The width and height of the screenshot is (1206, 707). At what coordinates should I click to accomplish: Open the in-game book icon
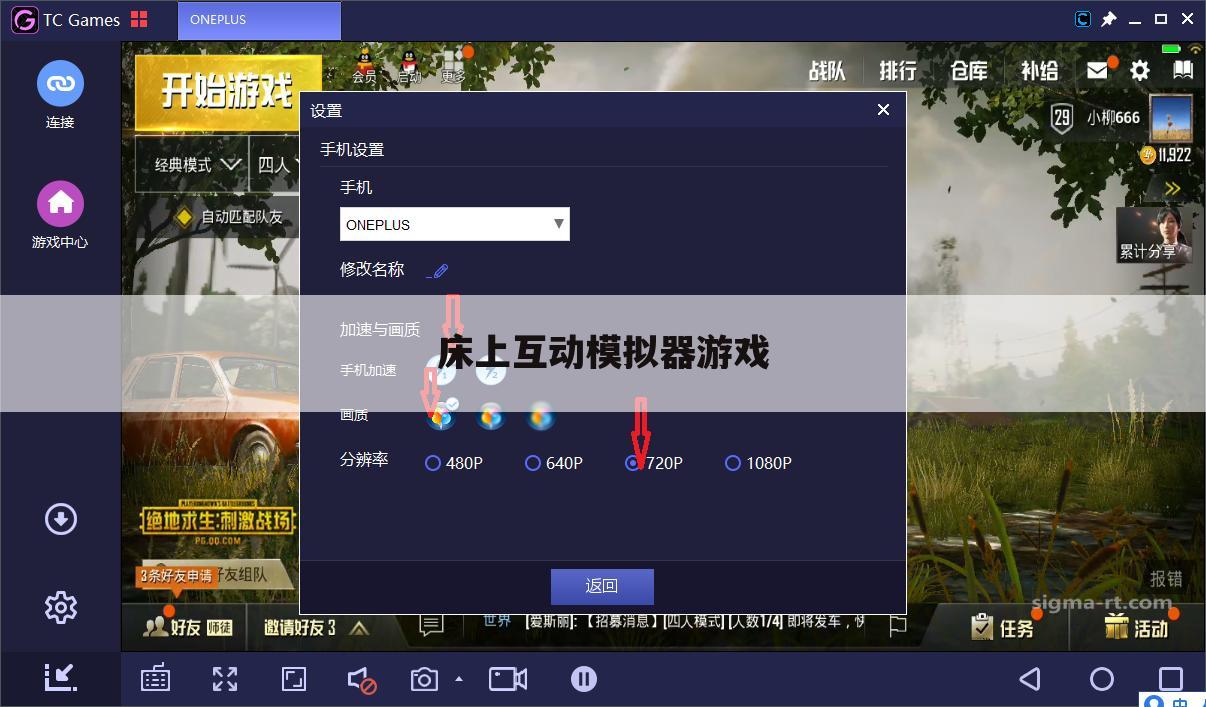(1183, 70)
